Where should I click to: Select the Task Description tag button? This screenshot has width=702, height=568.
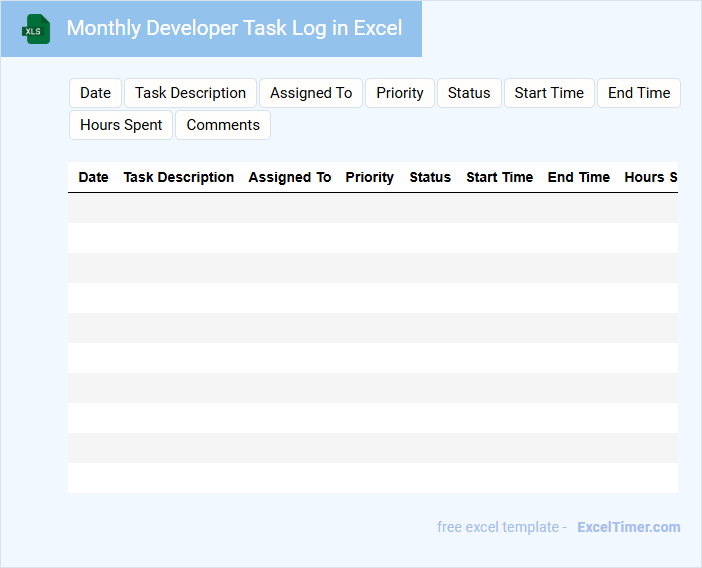click(190, 93)
